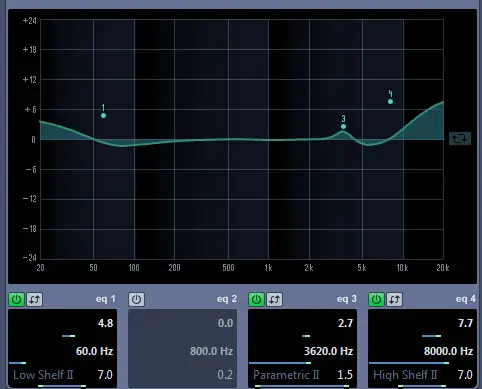This screenshot has width=482, height=389.
Task: Toggle eq 1 band power button
Action: click(x=16, y=299)
